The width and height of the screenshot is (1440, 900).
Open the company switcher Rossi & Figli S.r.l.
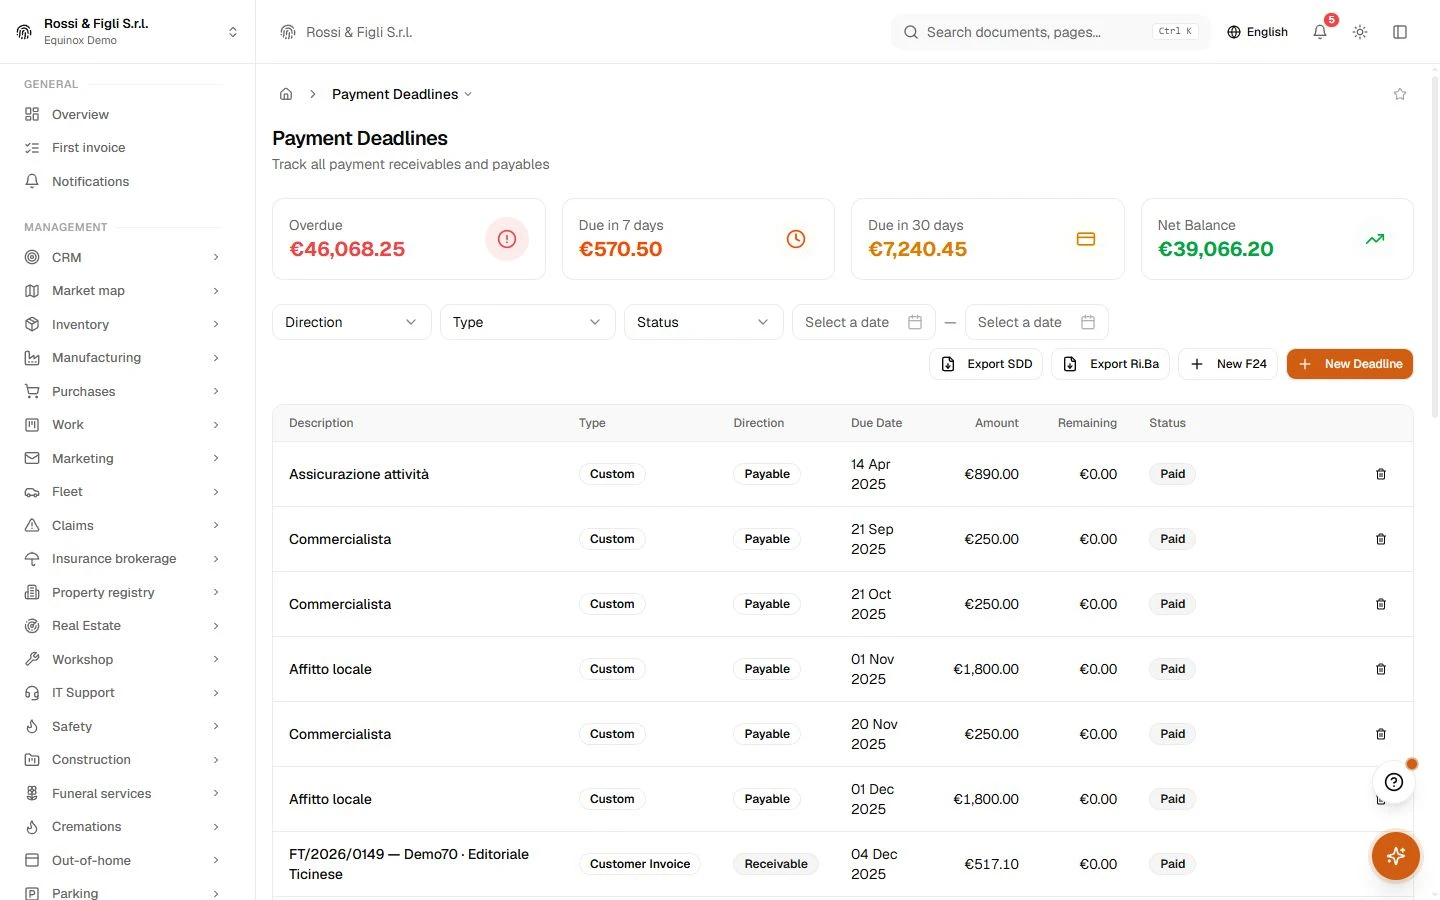[x=127, y=32]
